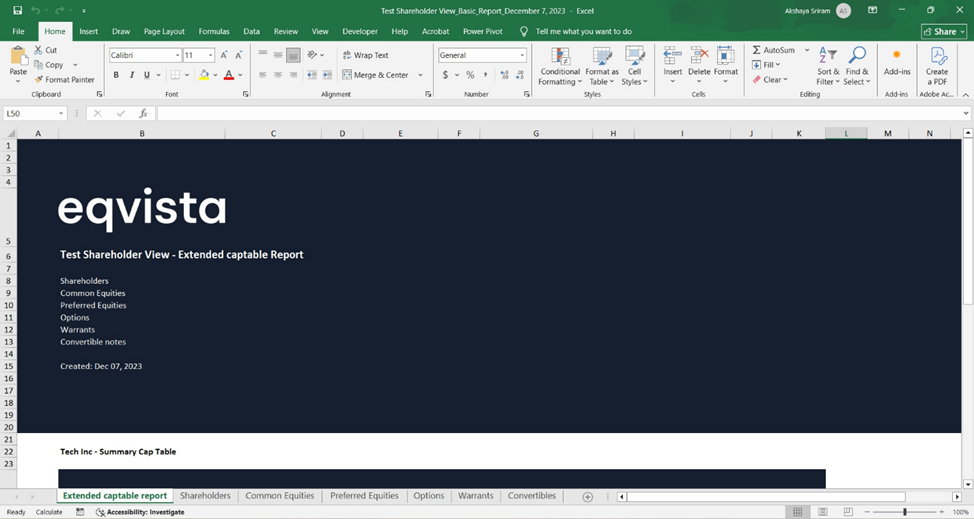
Task: Open the Fill dropdown
Action: click(766, 65)
